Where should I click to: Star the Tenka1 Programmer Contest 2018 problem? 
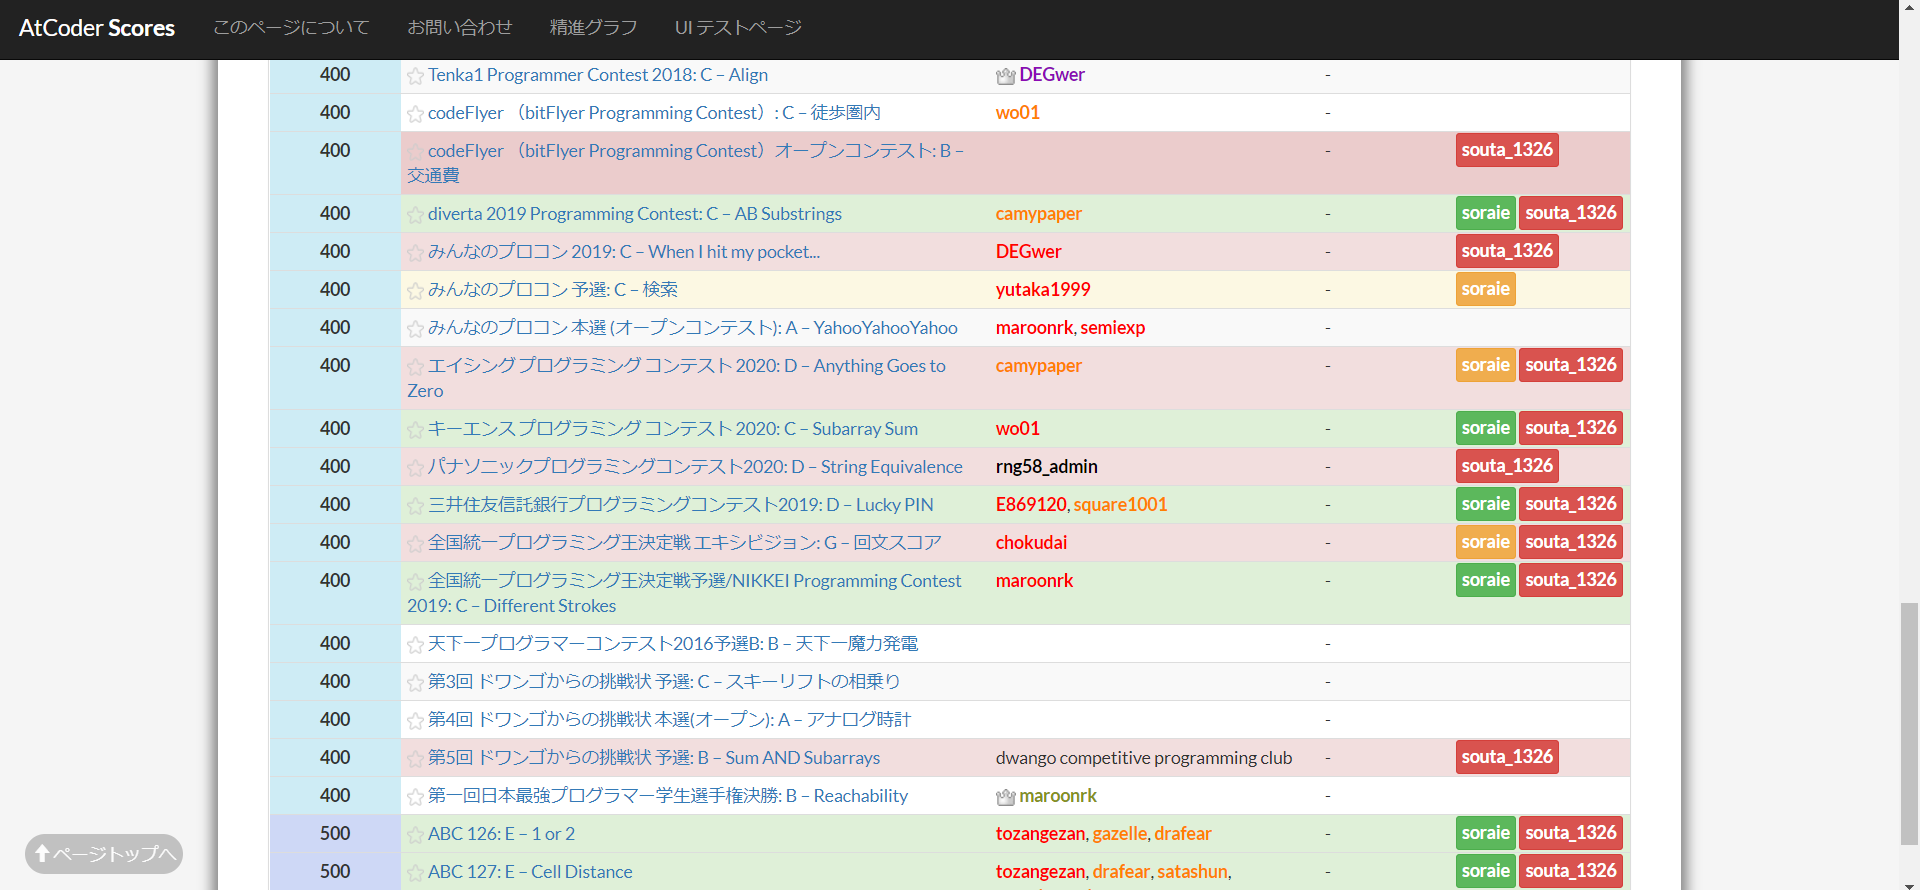[415, 76]
